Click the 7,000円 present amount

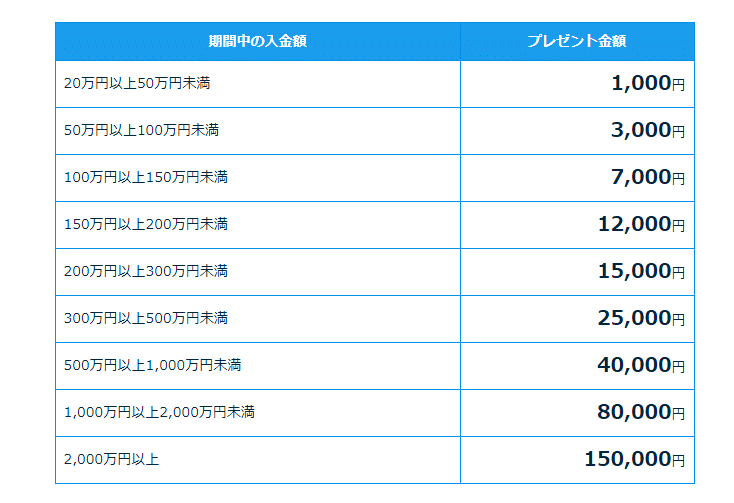(648, 177)
